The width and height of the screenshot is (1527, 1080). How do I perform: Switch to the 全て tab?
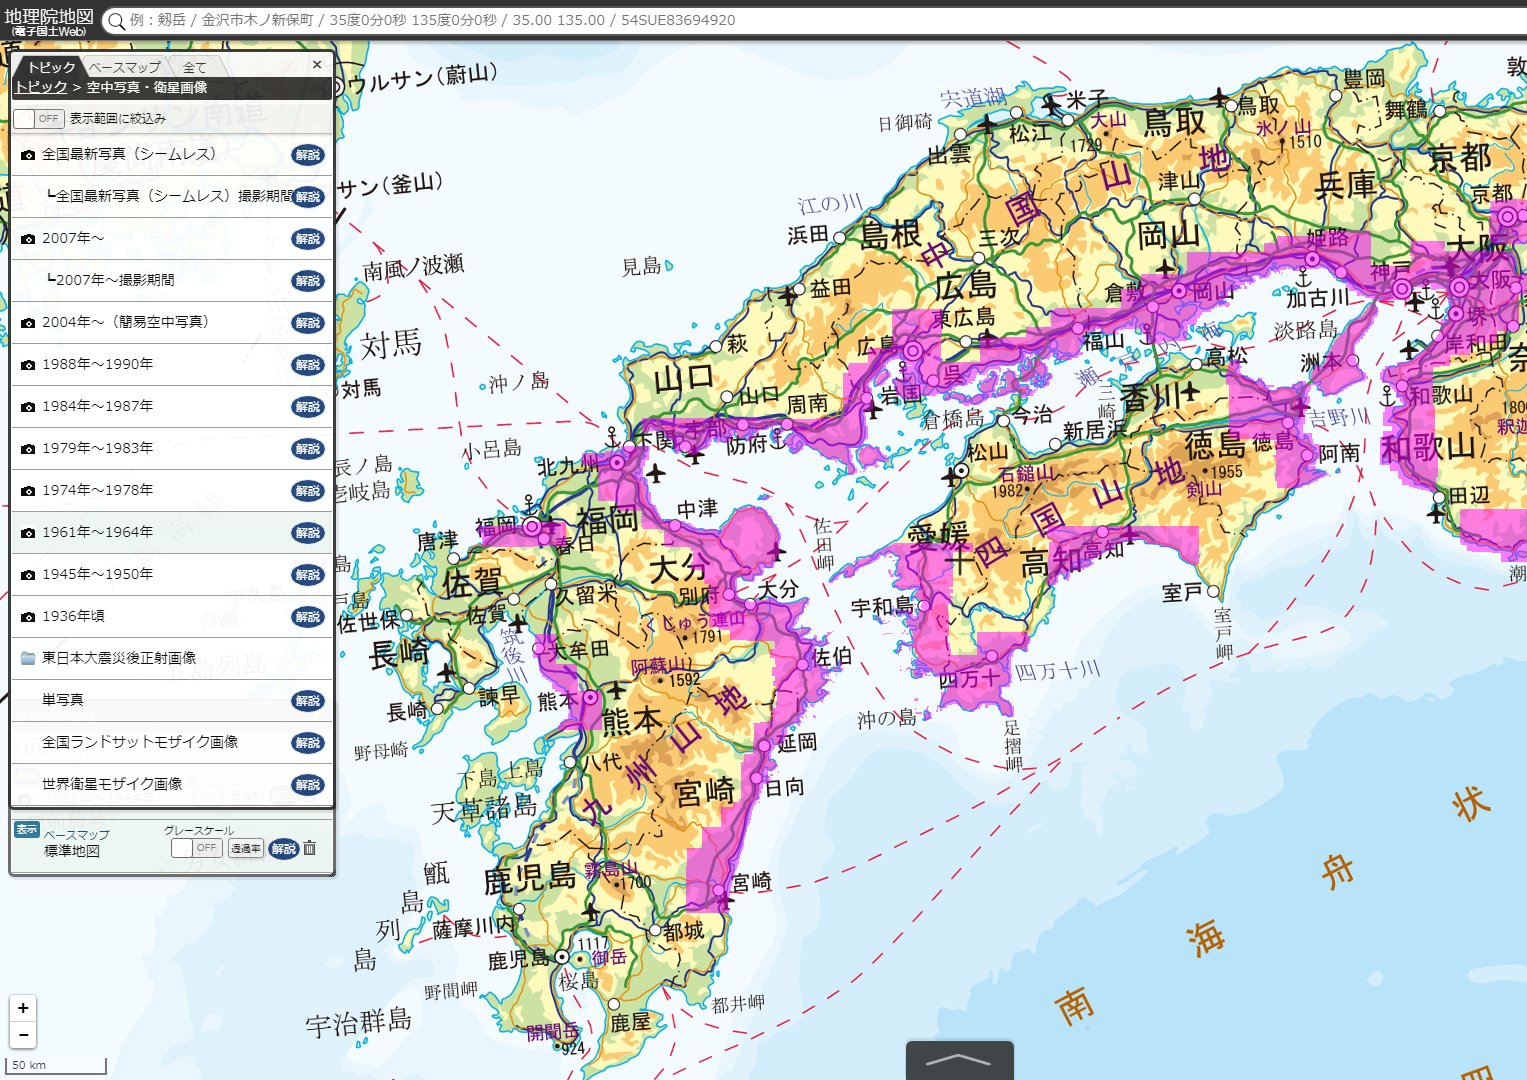(194, 67)
